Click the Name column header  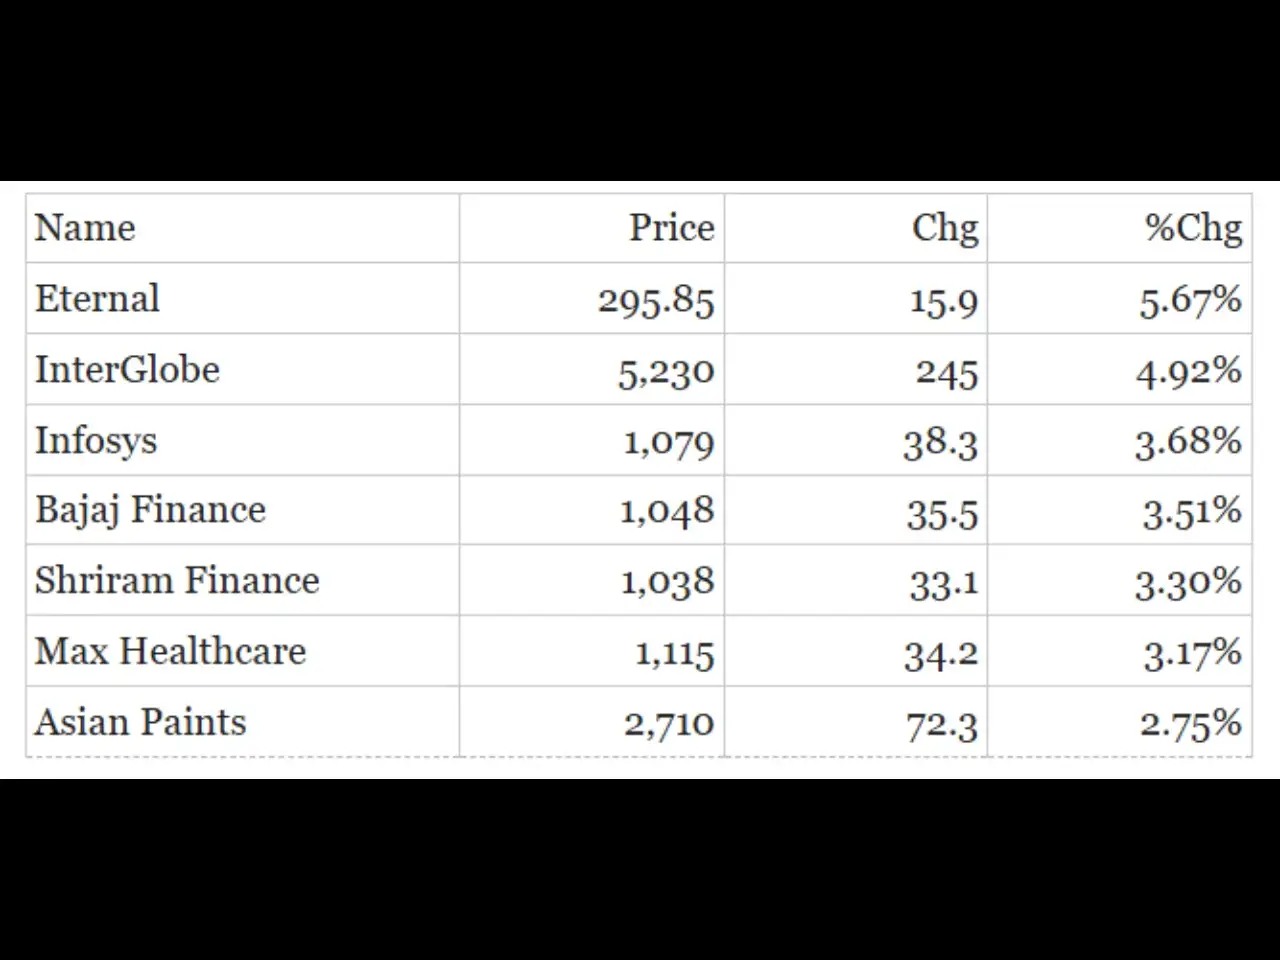coord(85,228)
